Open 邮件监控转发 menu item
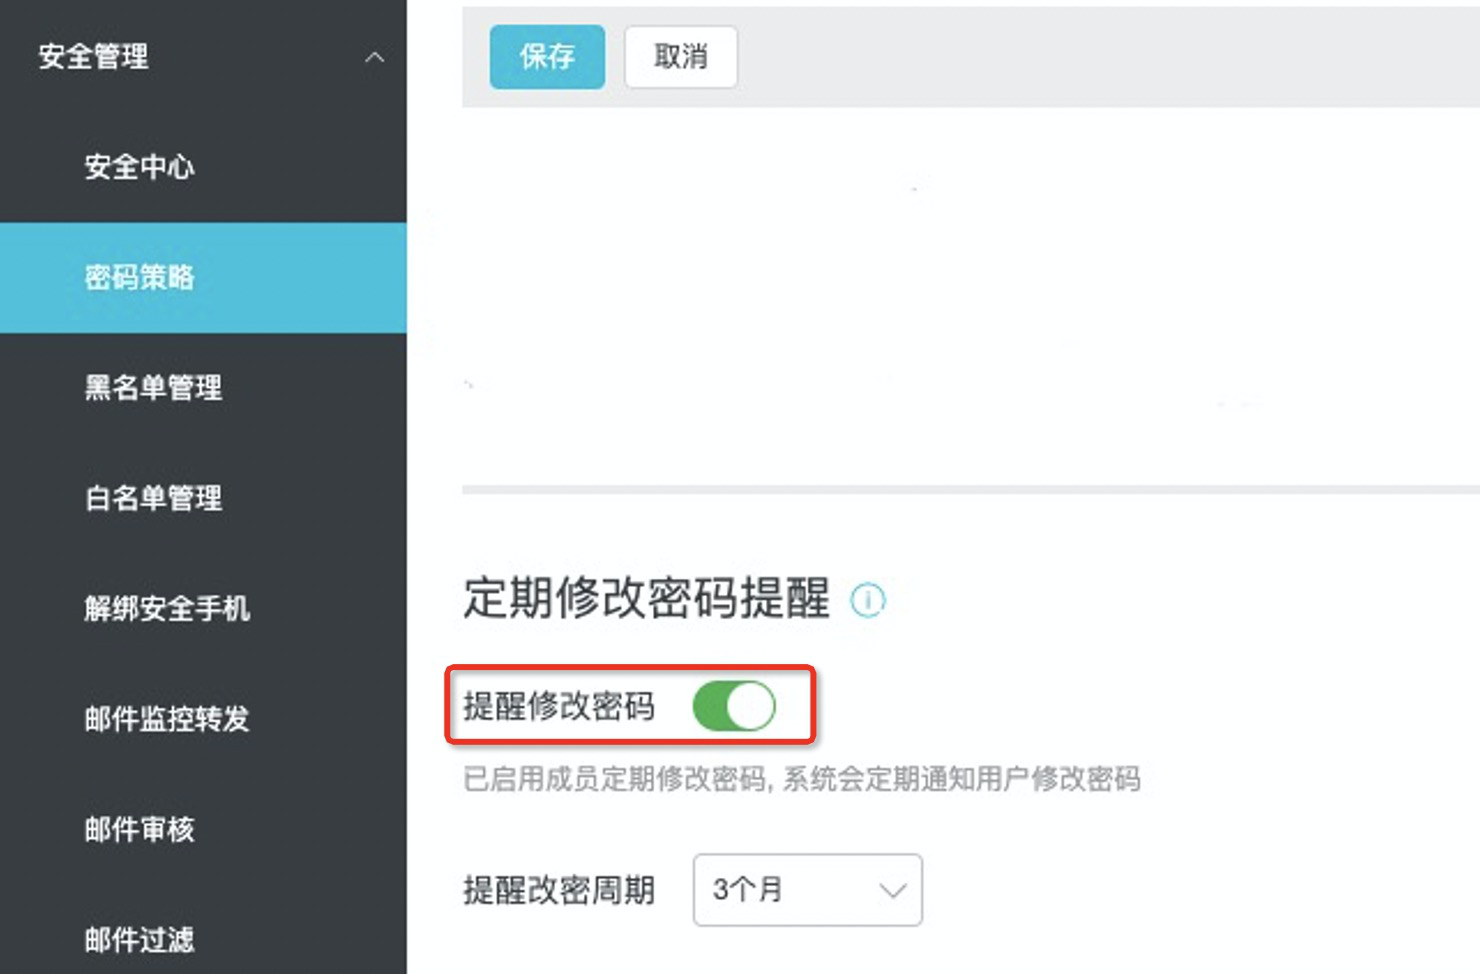 [203, 718]
